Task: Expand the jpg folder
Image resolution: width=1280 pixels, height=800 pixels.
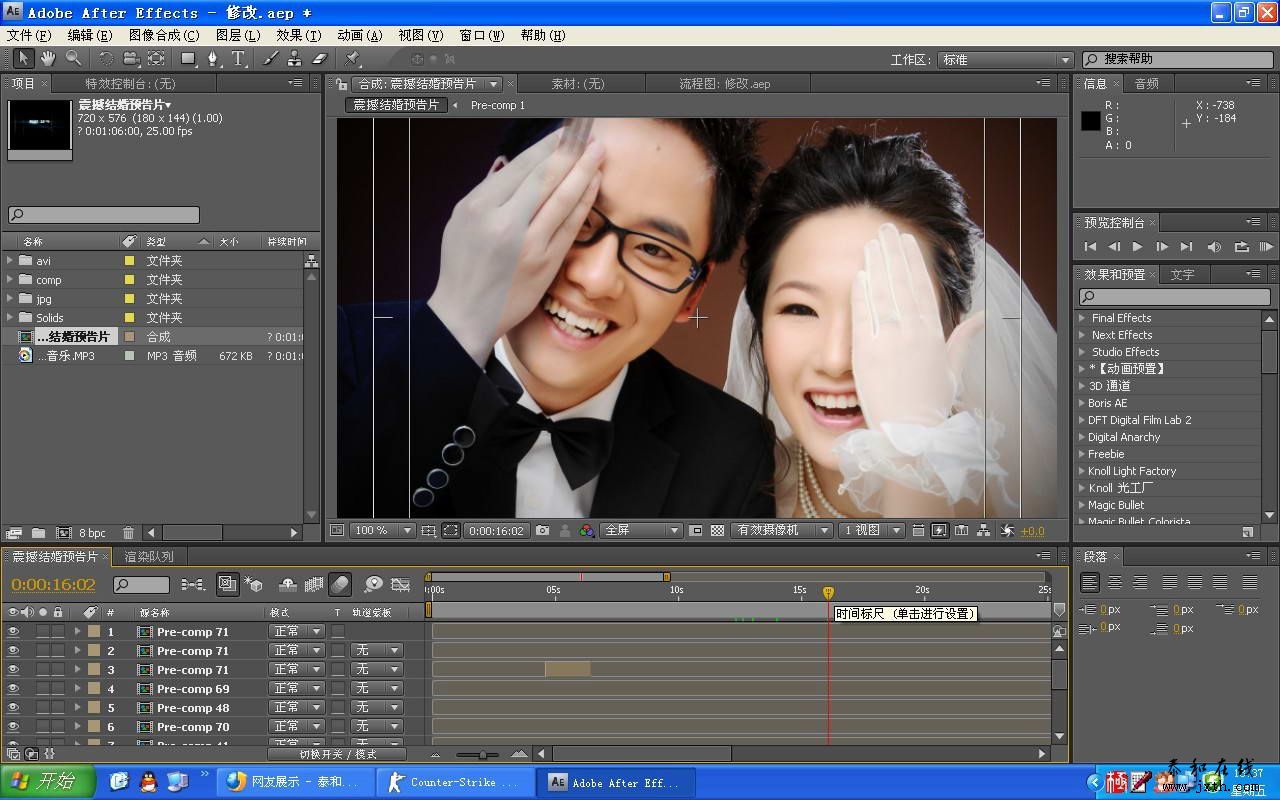Action: [11, 299]
